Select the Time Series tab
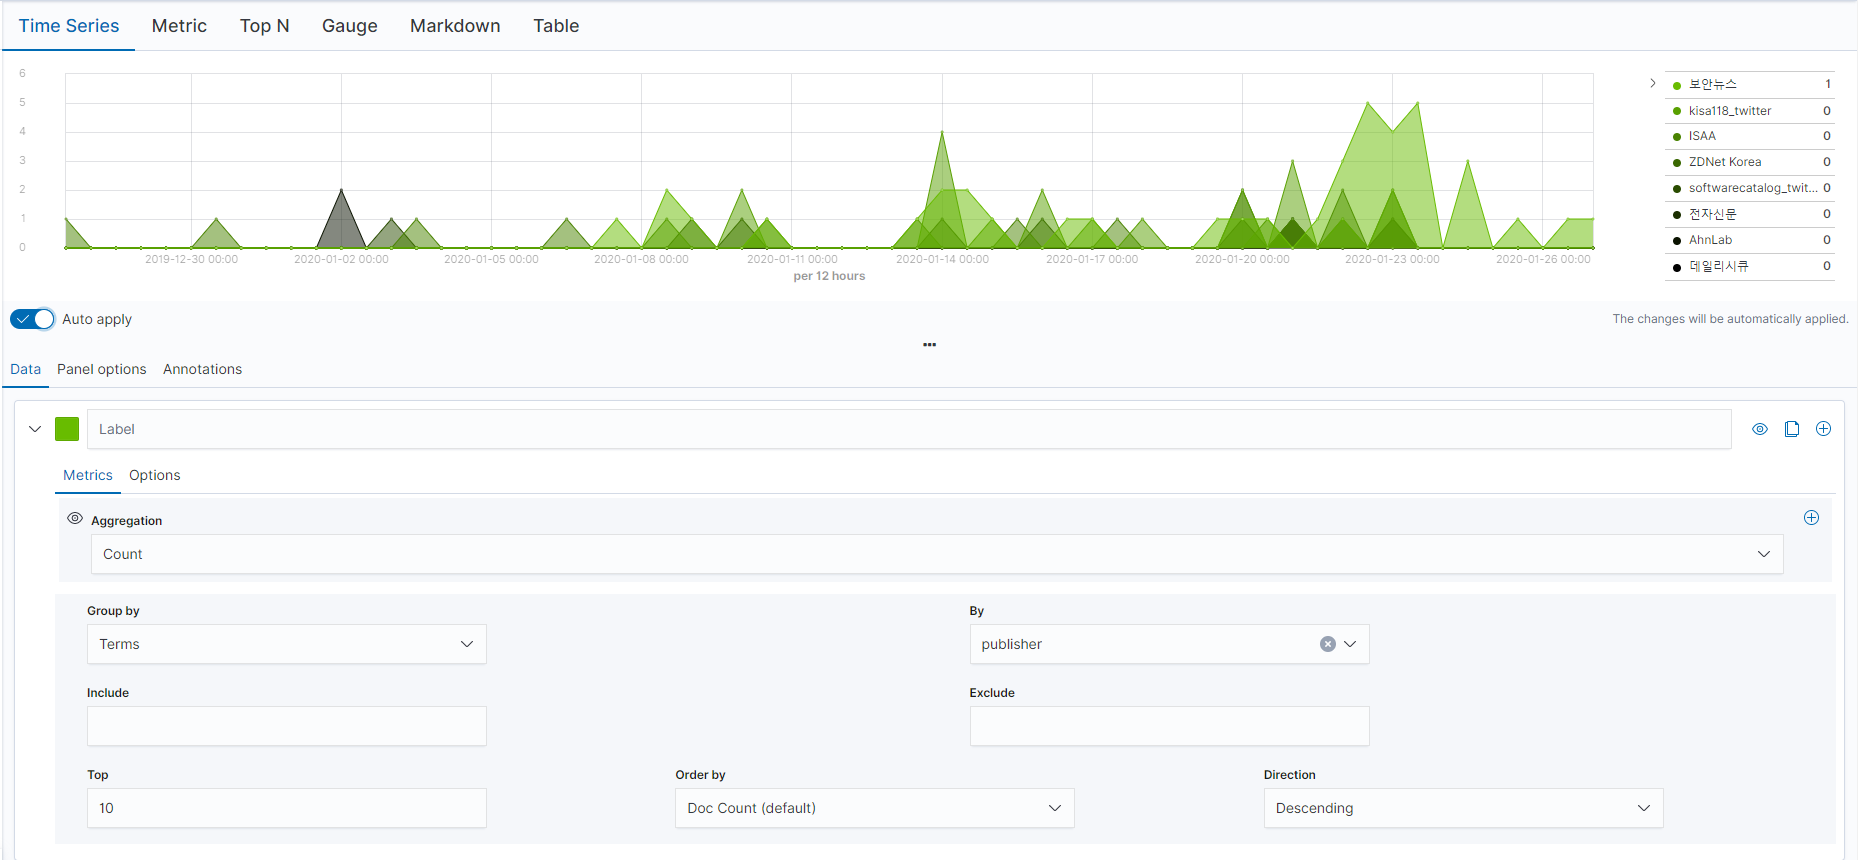 click(x=69, y=26)
